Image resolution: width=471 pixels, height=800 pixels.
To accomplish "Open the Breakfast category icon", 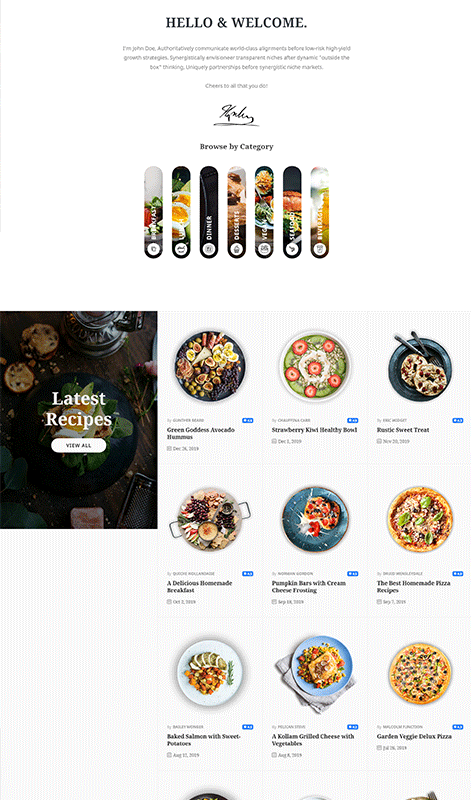I will click(154, 249).
